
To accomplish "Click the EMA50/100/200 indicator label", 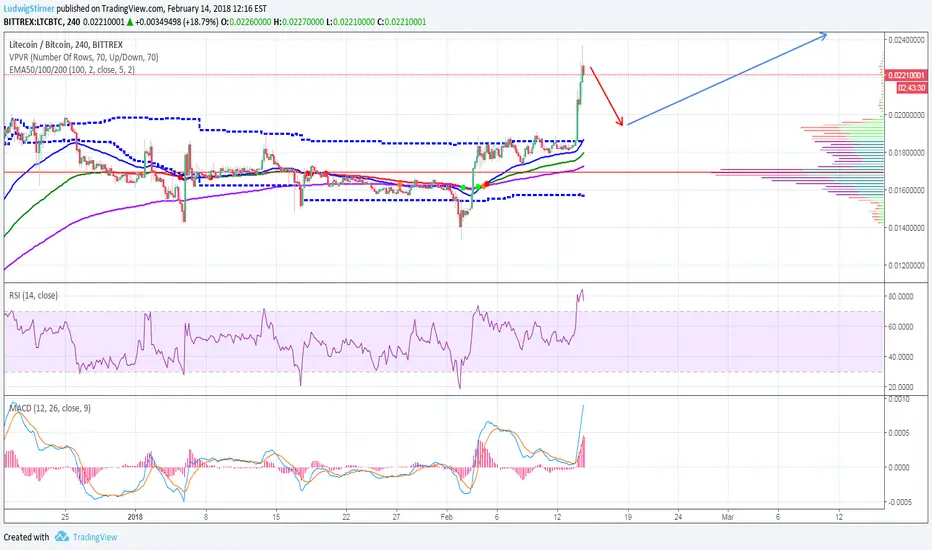I will [x=72, y=70].
